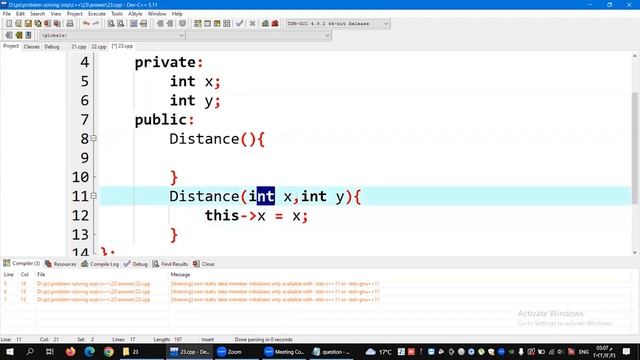640x360 pixels.
Task: Collapse code fold marker on line 11
Action: point(93,196)
